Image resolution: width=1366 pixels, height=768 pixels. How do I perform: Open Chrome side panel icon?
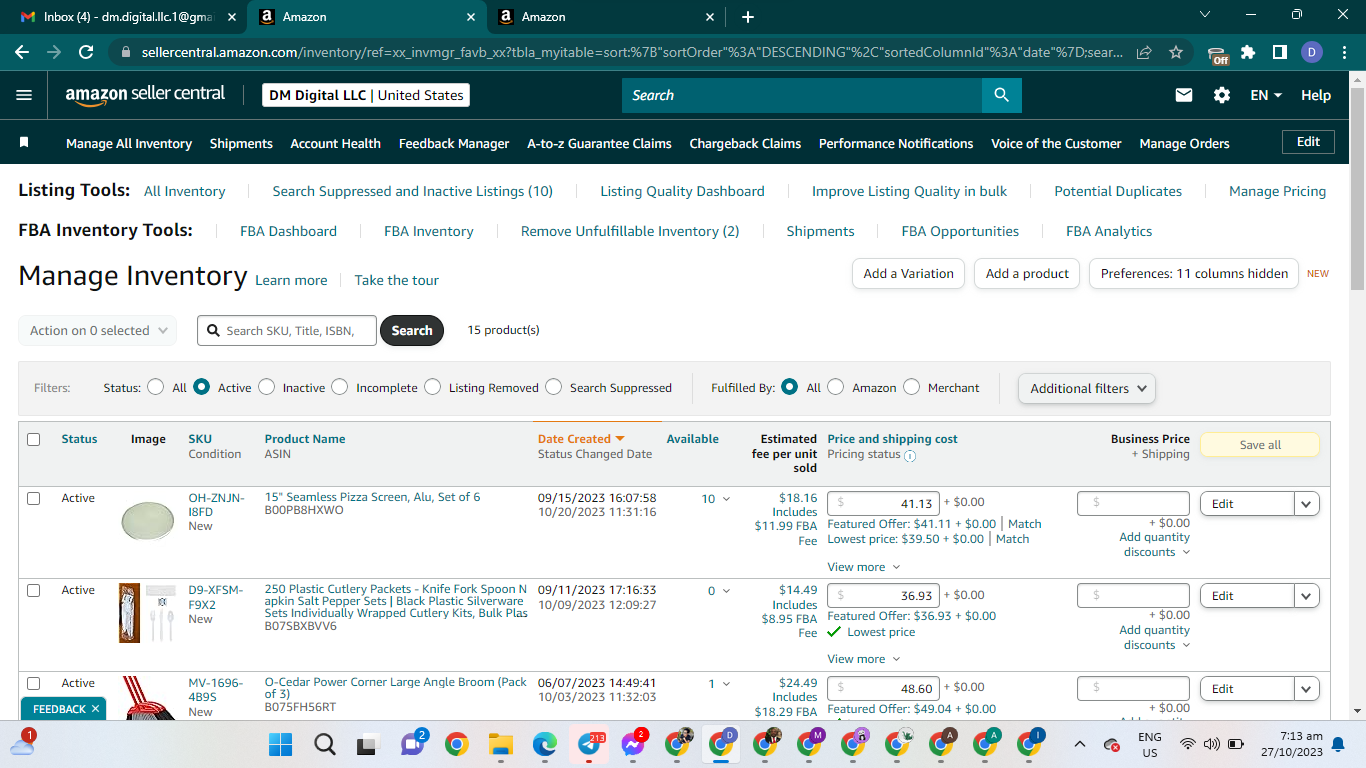pos(1279,52)
